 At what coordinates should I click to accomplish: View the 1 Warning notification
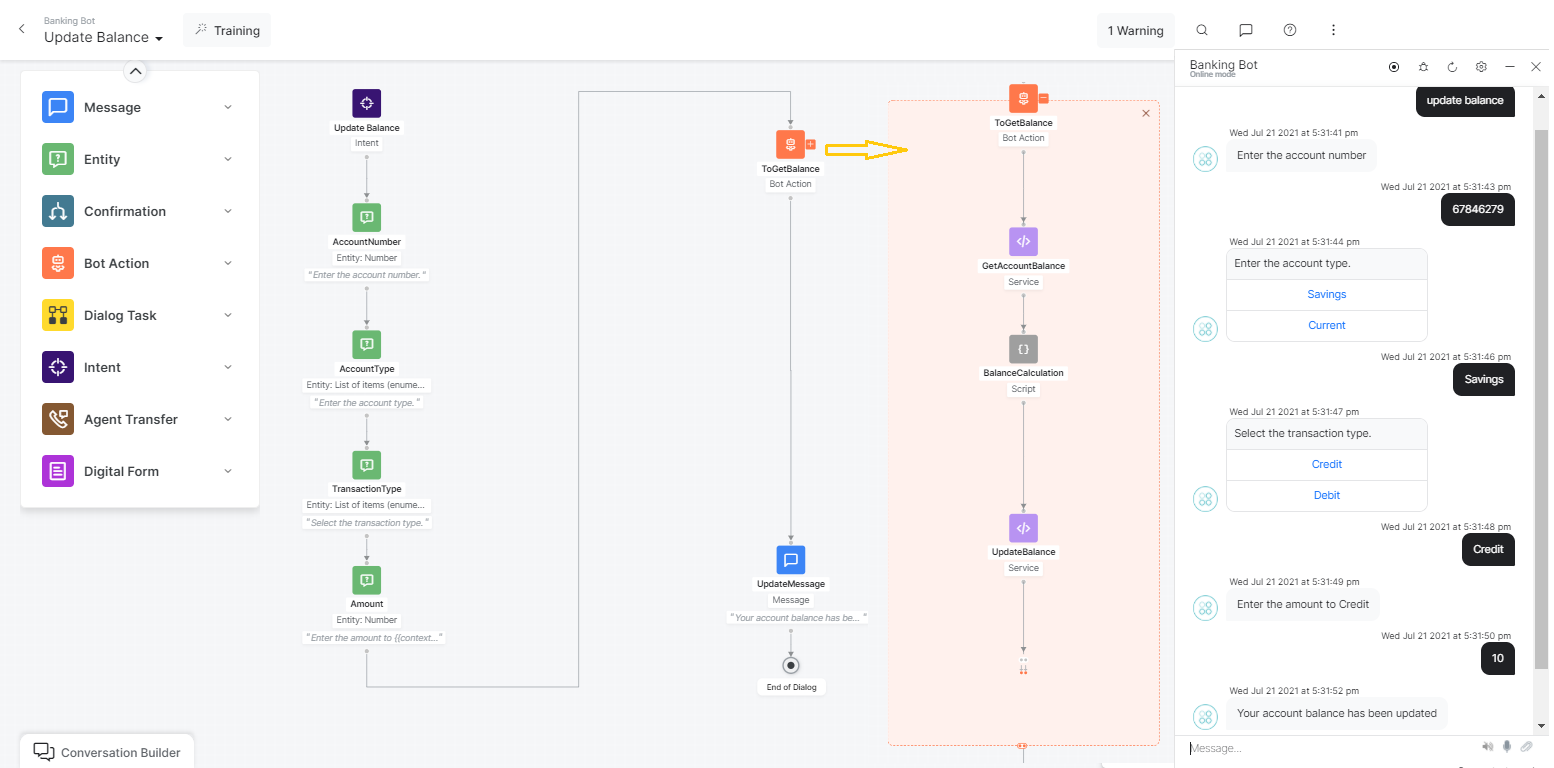[x=1135, y=30]
